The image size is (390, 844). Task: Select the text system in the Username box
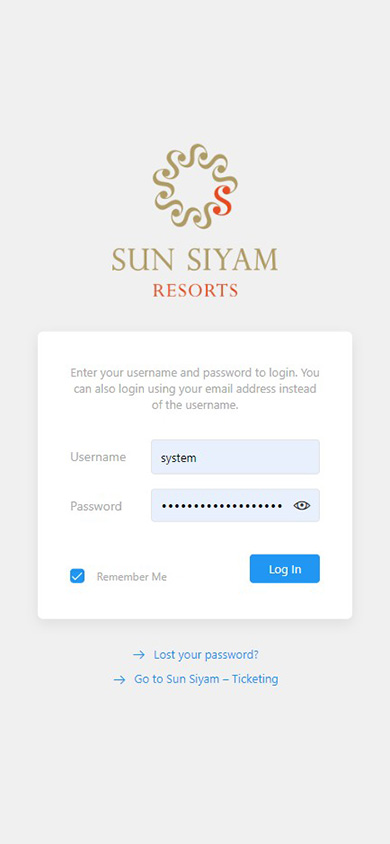coord(179,459)
